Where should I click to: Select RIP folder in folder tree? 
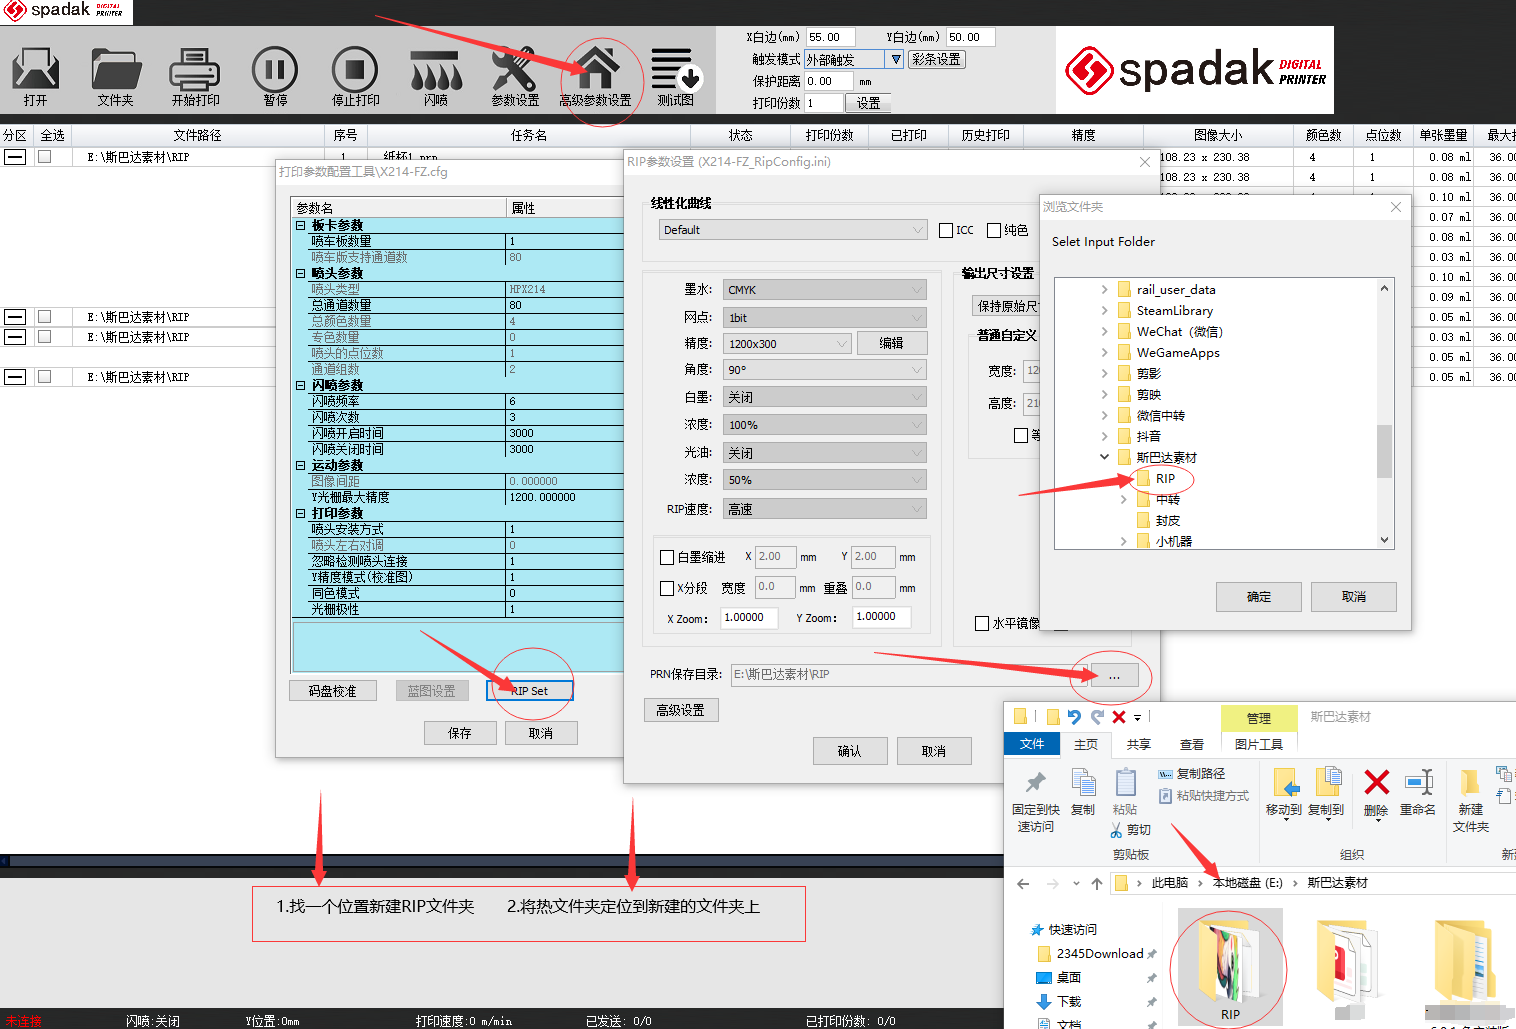[x=1165, y=478]
